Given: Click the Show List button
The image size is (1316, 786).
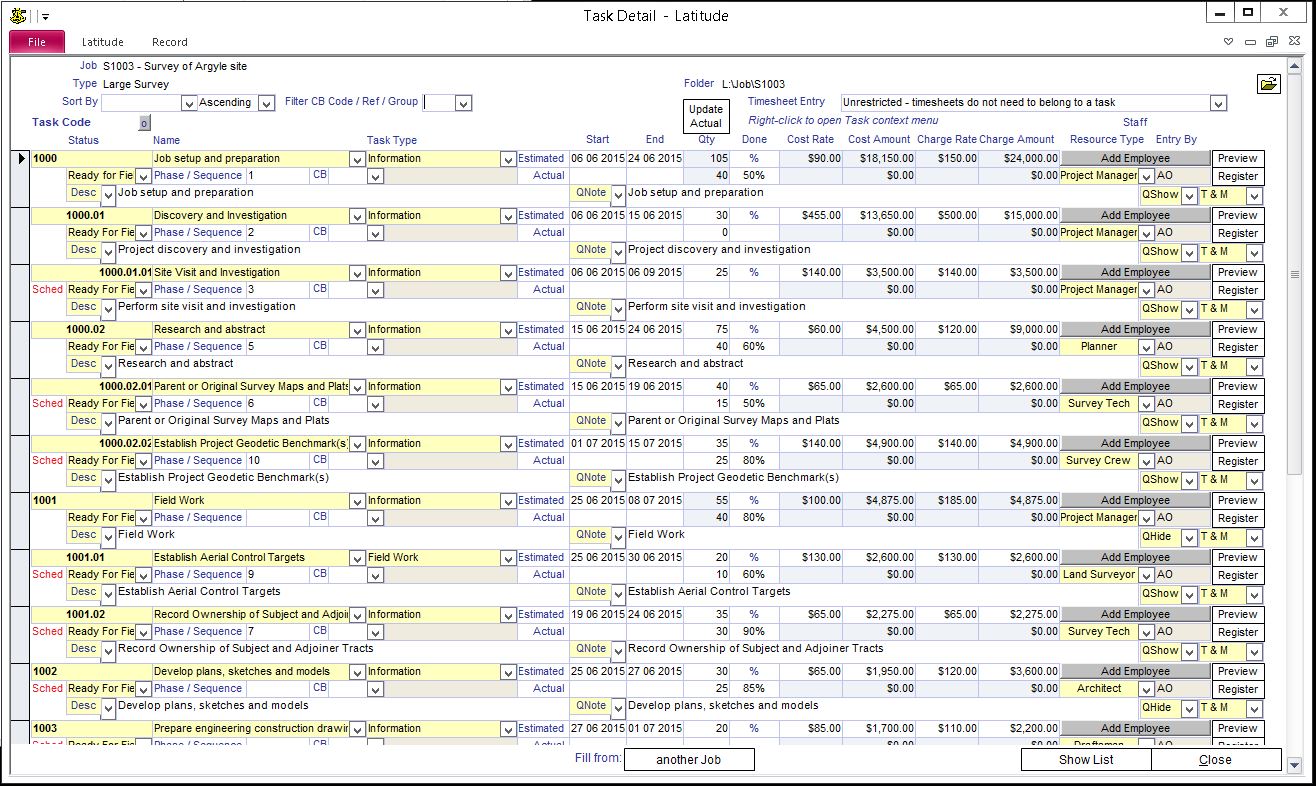Looking at the screenshot, I should pyautogui.click(x=1085, y=759).
